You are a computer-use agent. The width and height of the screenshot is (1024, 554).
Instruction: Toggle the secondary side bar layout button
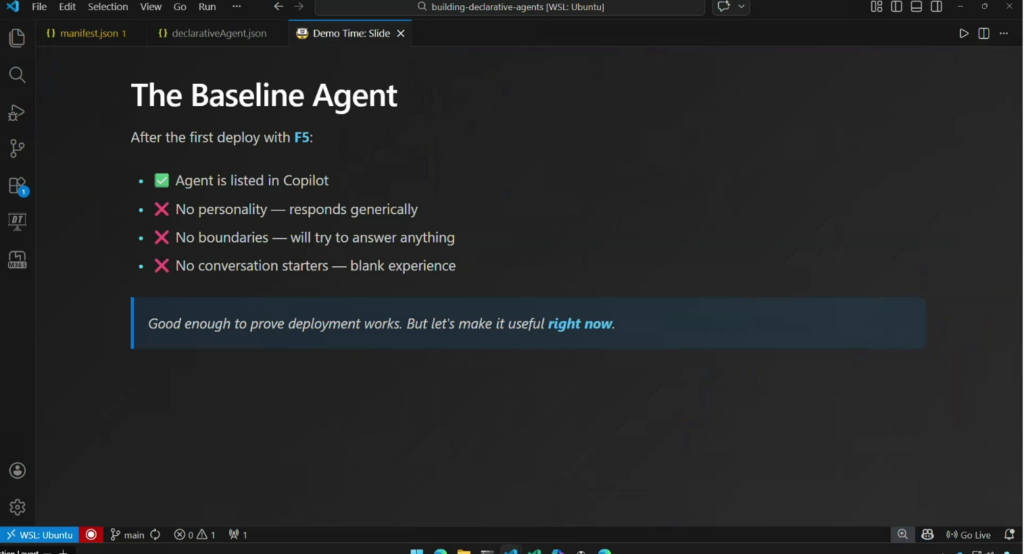point(936,7)
